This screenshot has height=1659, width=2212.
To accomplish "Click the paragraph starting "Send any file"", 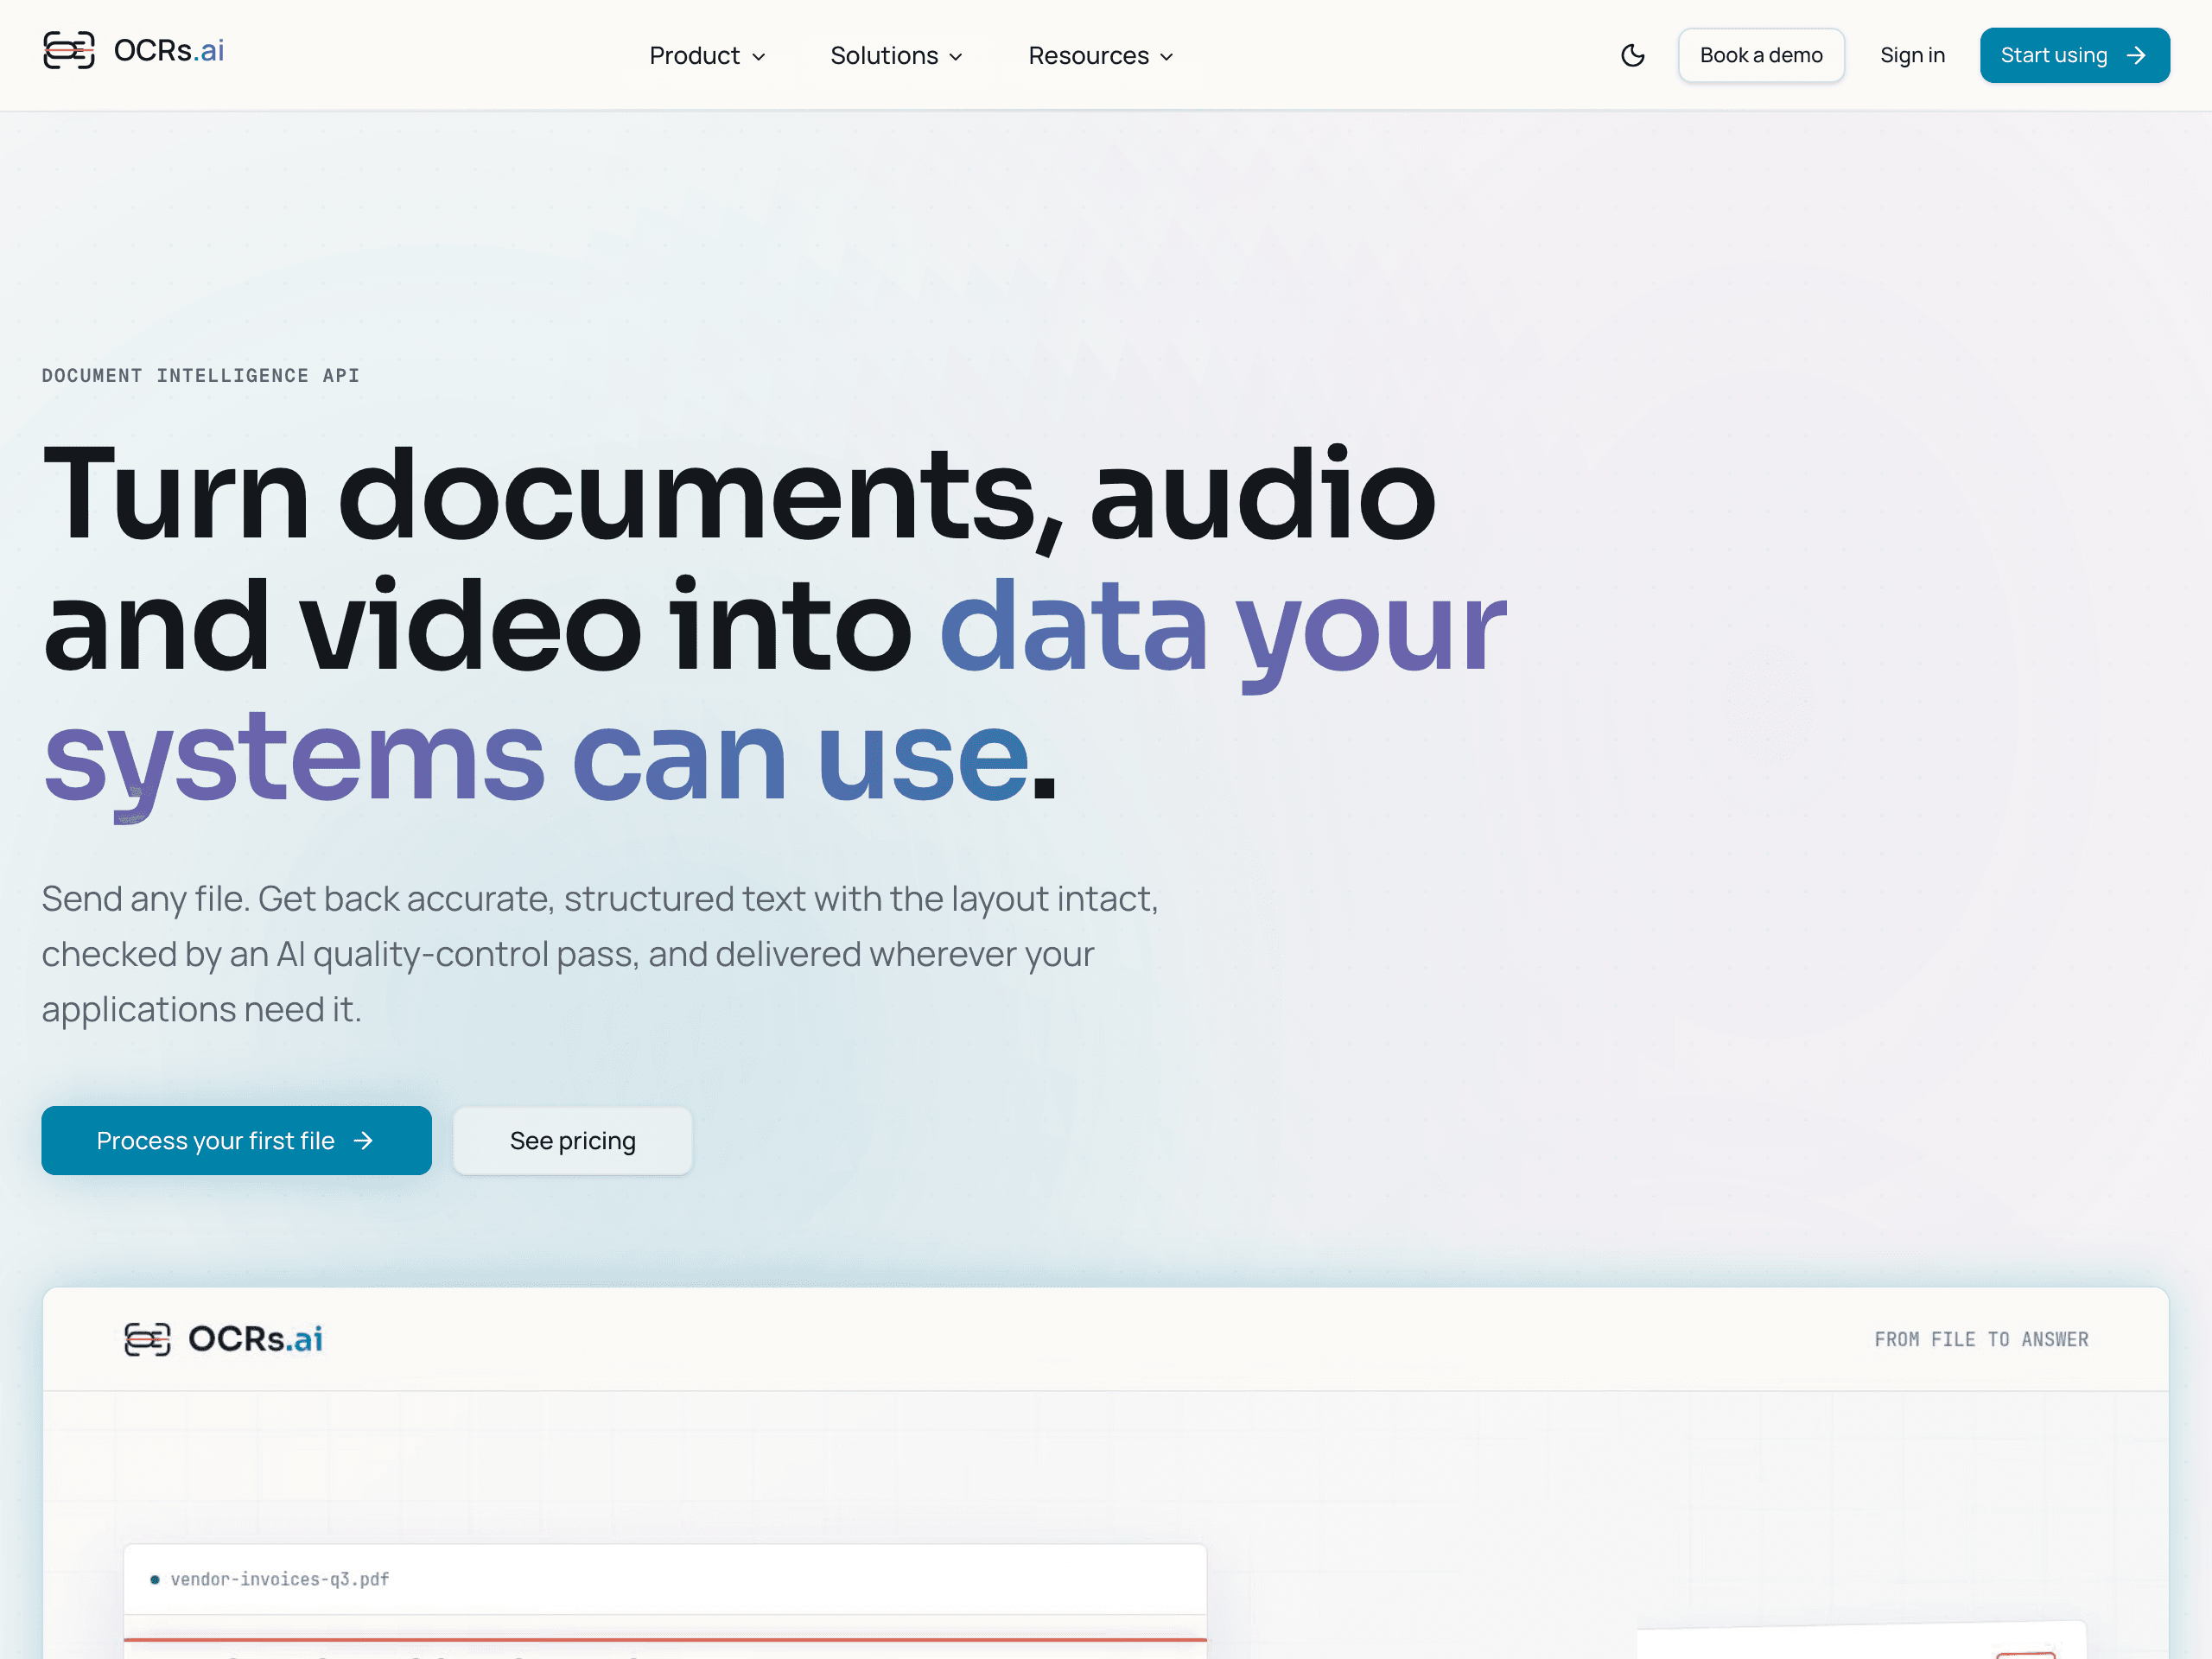I will point(600,954).
